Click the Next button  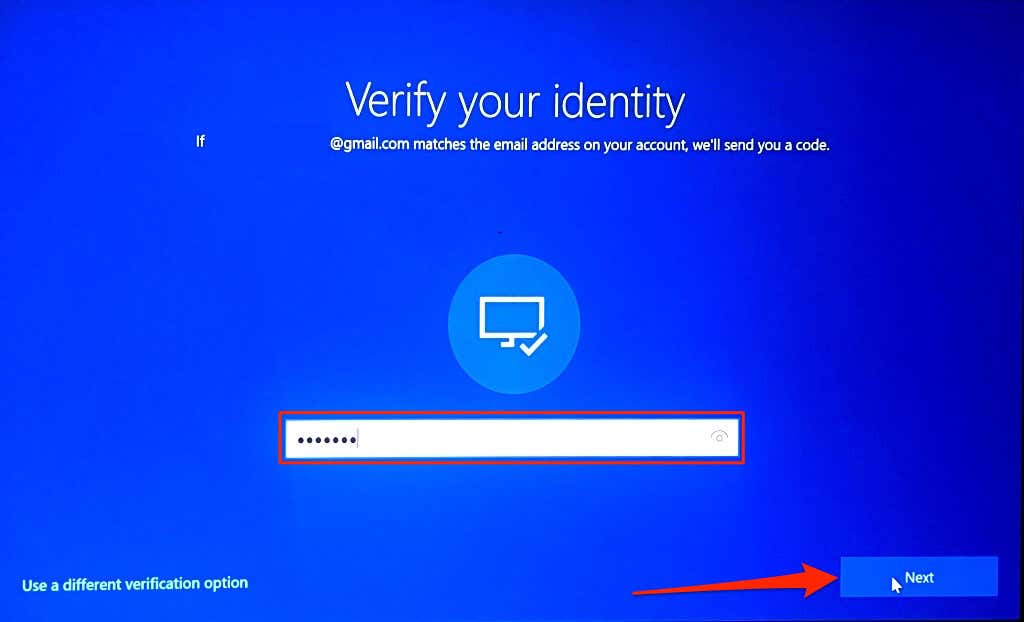[x=918, y=577]
